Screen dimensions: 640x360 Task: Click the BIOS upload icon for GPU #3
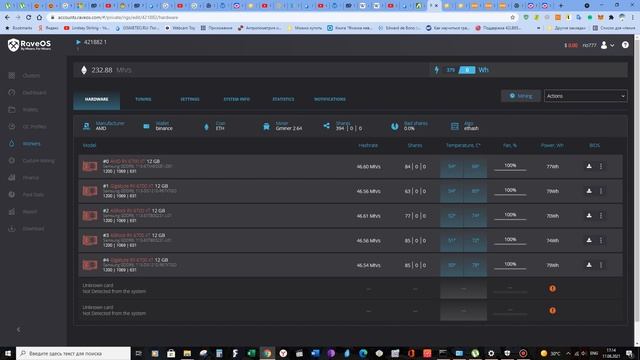click(589, 240)
